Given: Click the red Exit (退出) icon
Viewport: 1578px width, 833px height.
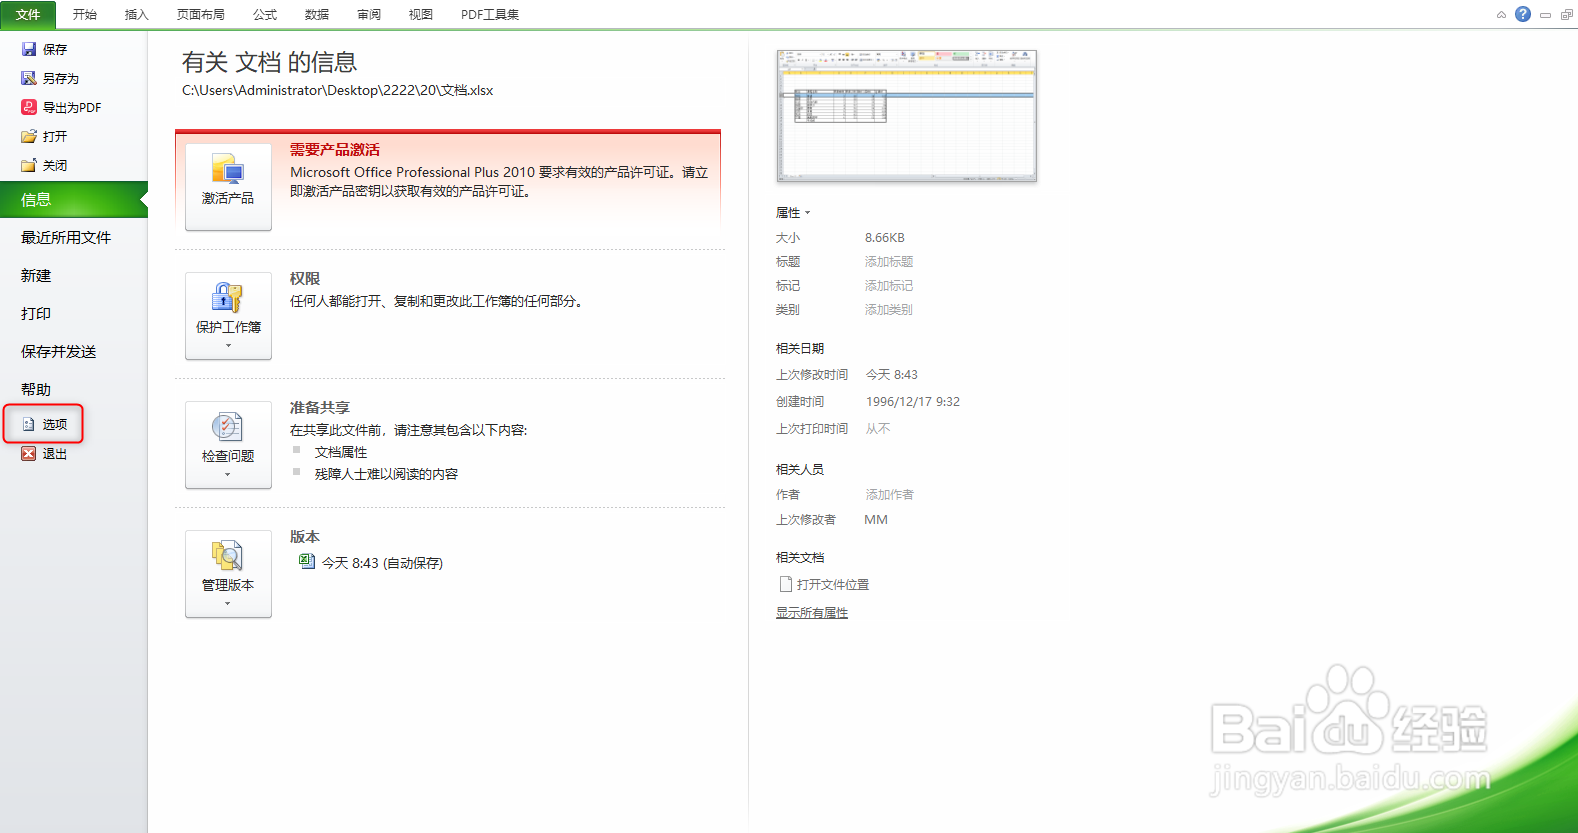Looking at the screenshot, I should tap(29, 453).
